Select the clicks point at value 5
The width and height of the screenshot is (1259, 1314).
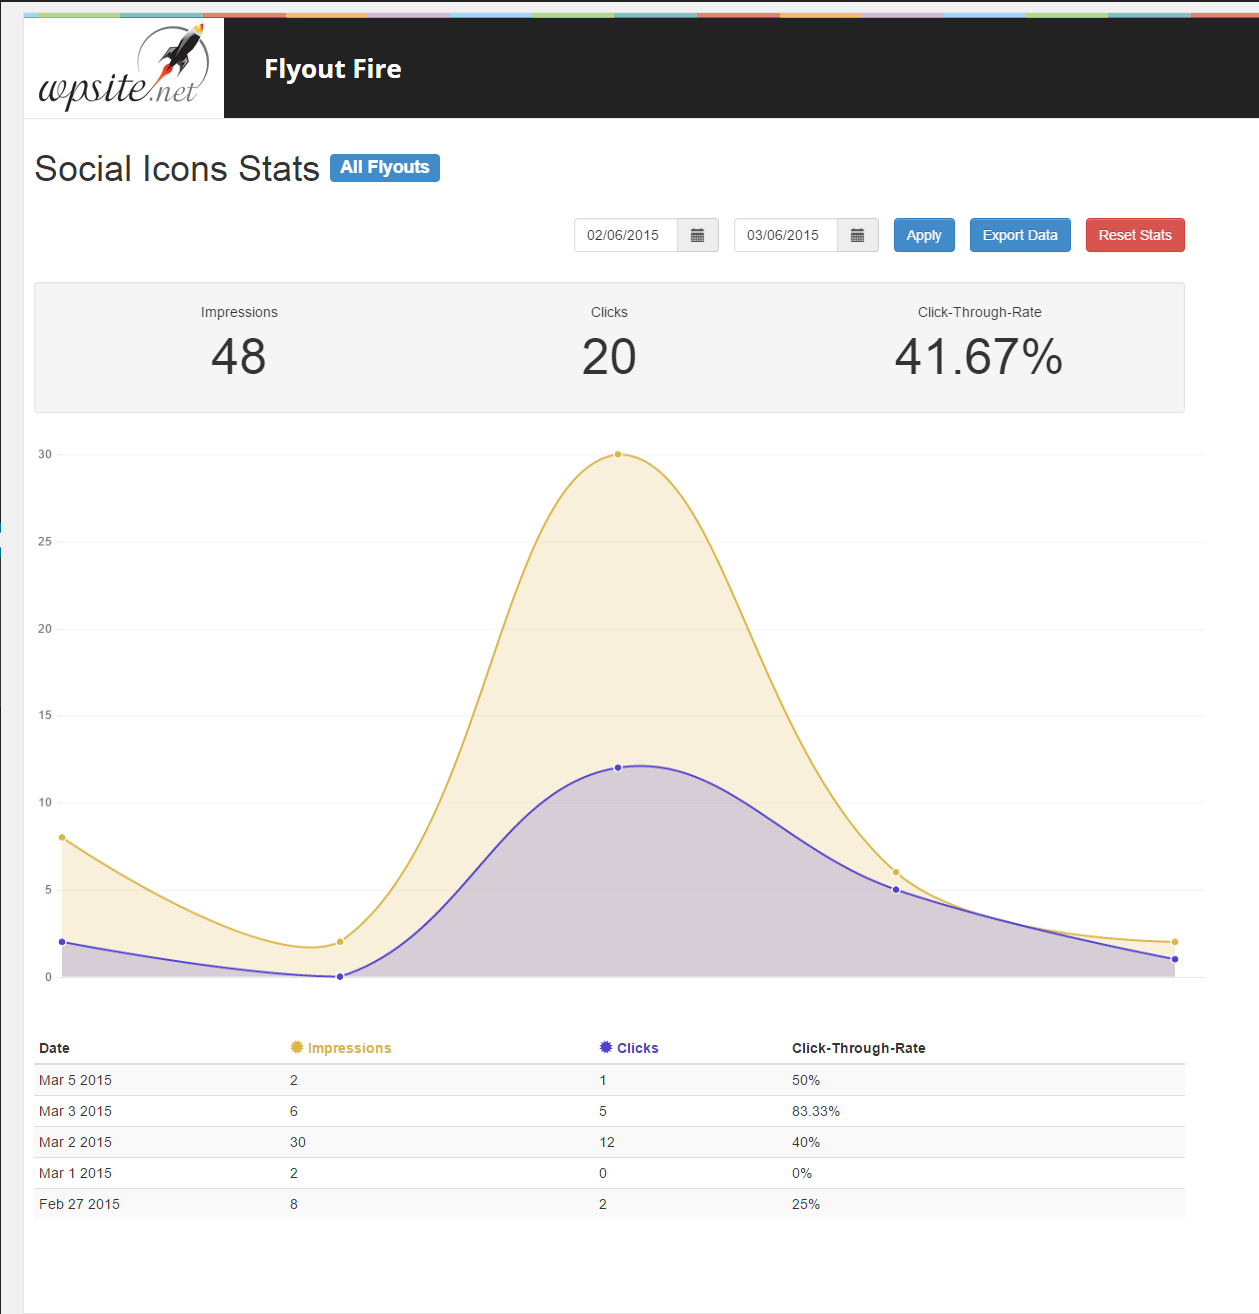tap(896, 890)
